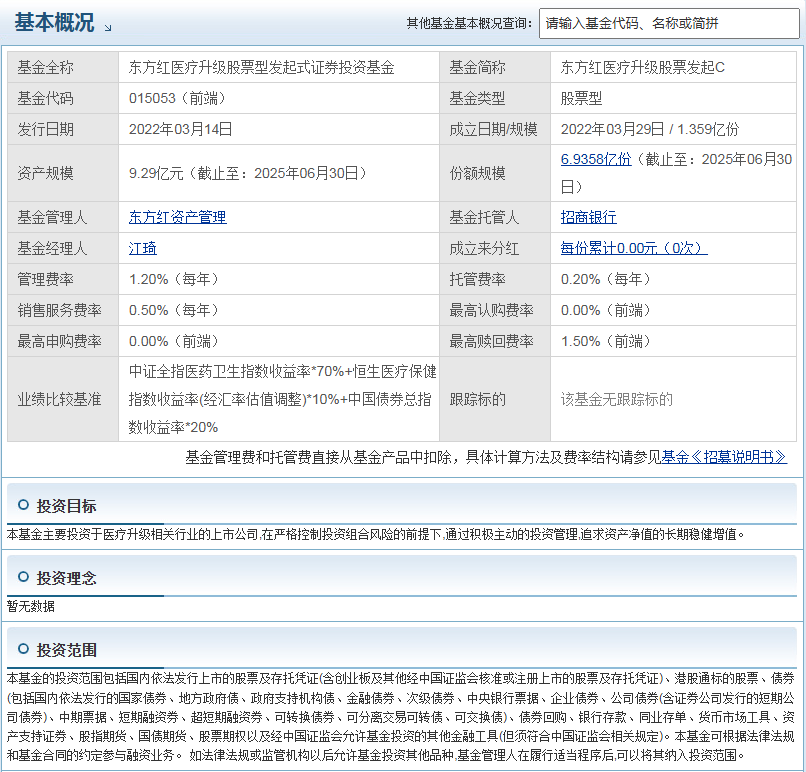The image size is (806, 772).
Task: Select the fund code value 015053（前端）
Action: pos(177,98)
